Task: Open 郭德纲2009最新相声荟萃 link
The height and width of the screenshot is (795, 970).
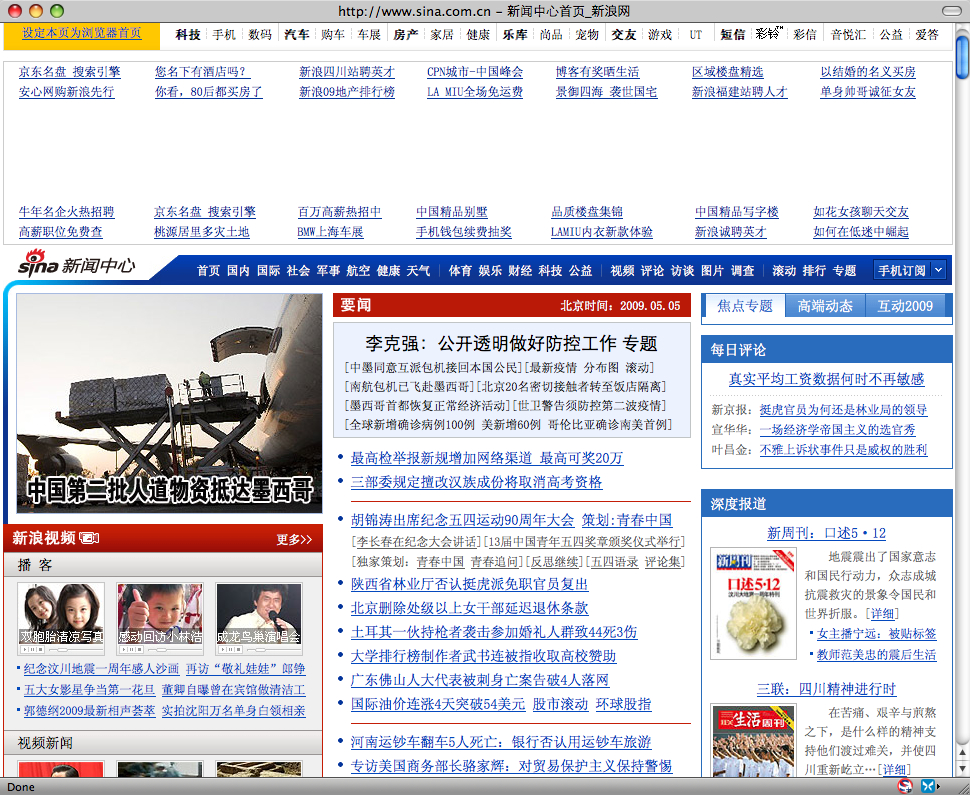Action: coord(90,710)
